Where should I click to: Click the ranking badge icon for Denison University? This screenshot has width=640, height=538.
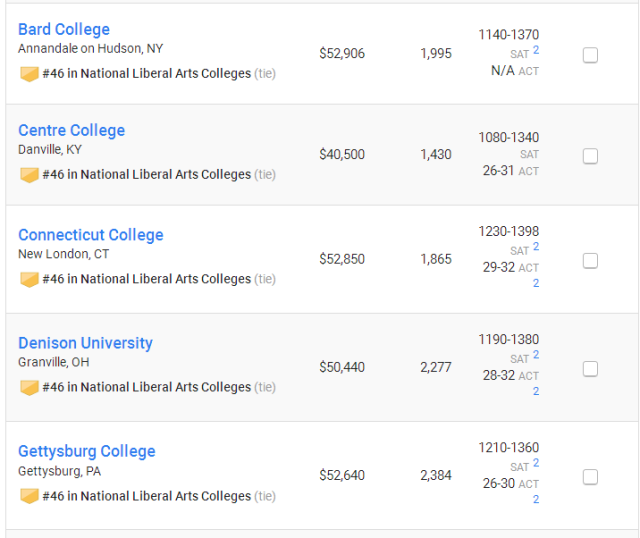(x=29, y=388)
